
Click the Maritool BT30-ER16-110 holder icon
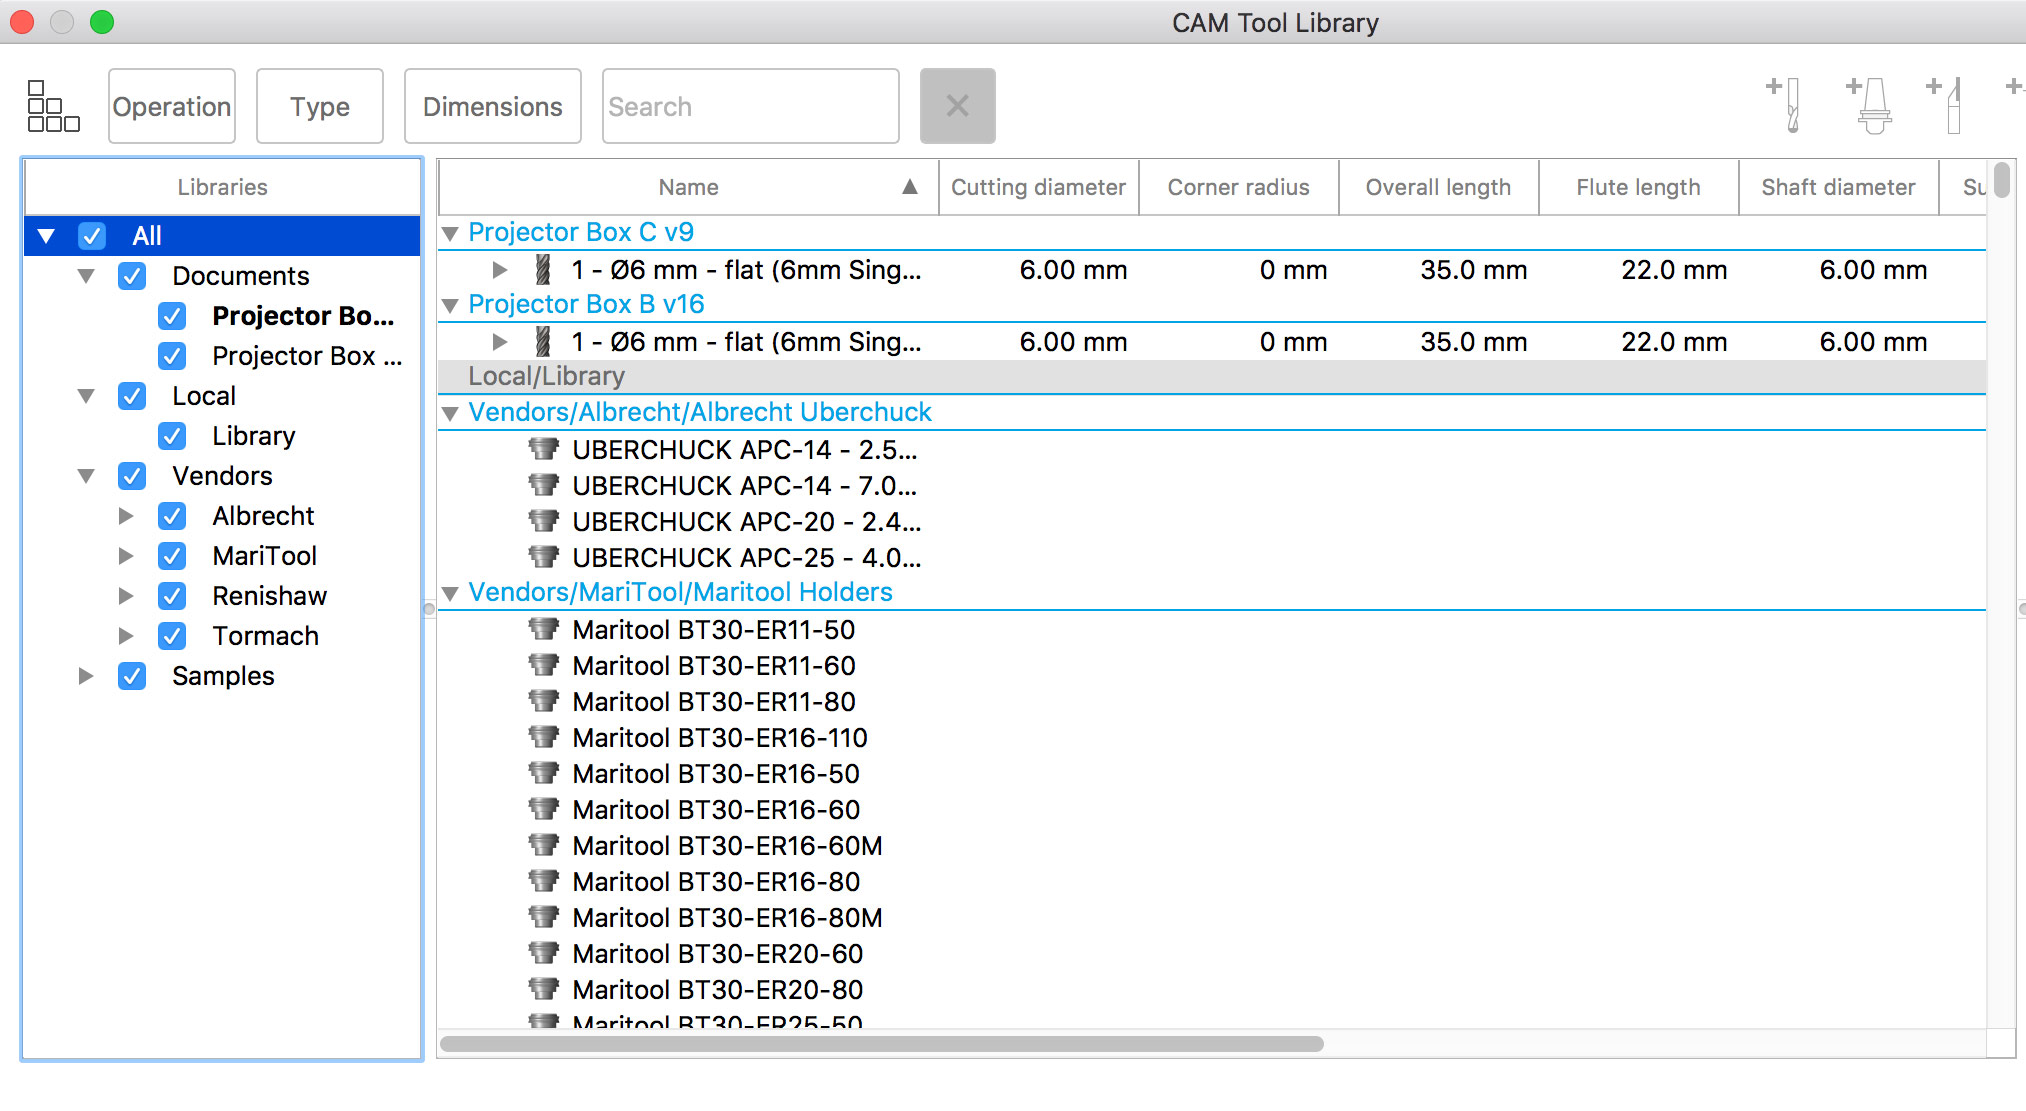coord(544,737)
